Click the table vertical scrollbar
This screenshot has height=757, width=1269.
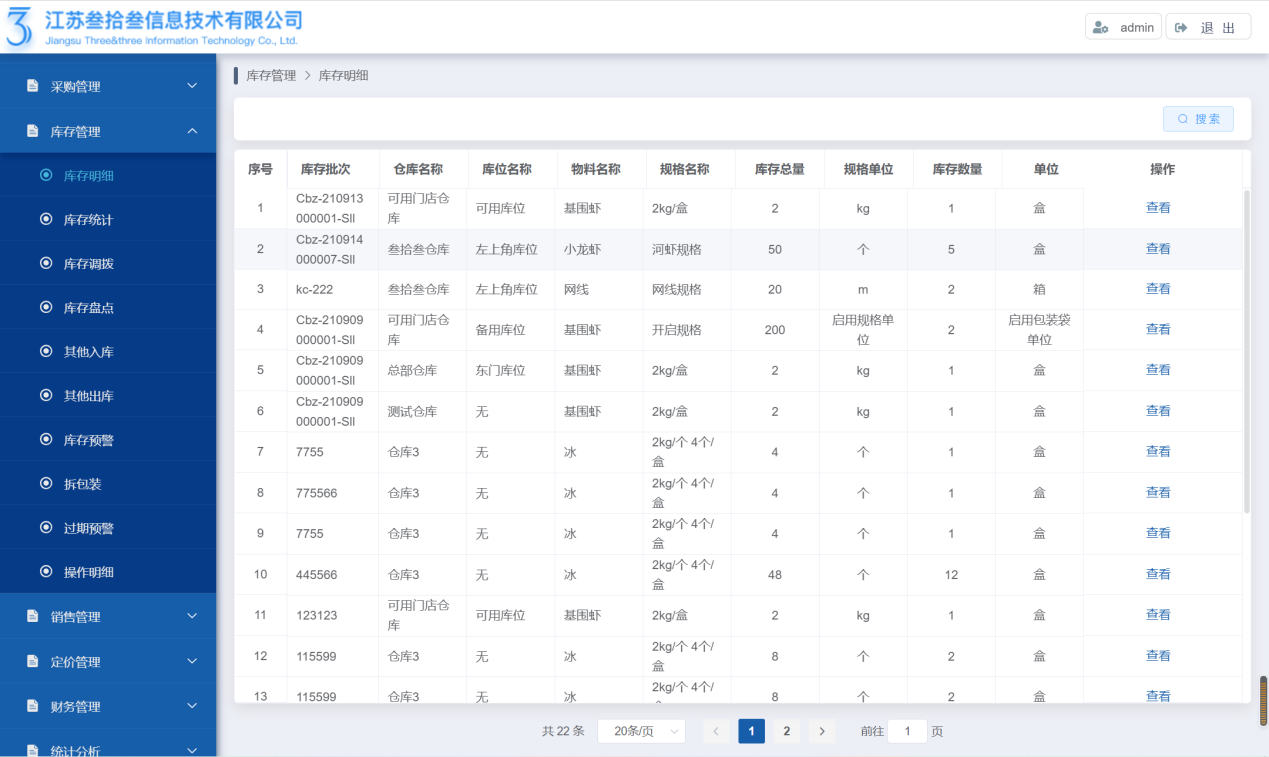click(x=1246, y=350)
